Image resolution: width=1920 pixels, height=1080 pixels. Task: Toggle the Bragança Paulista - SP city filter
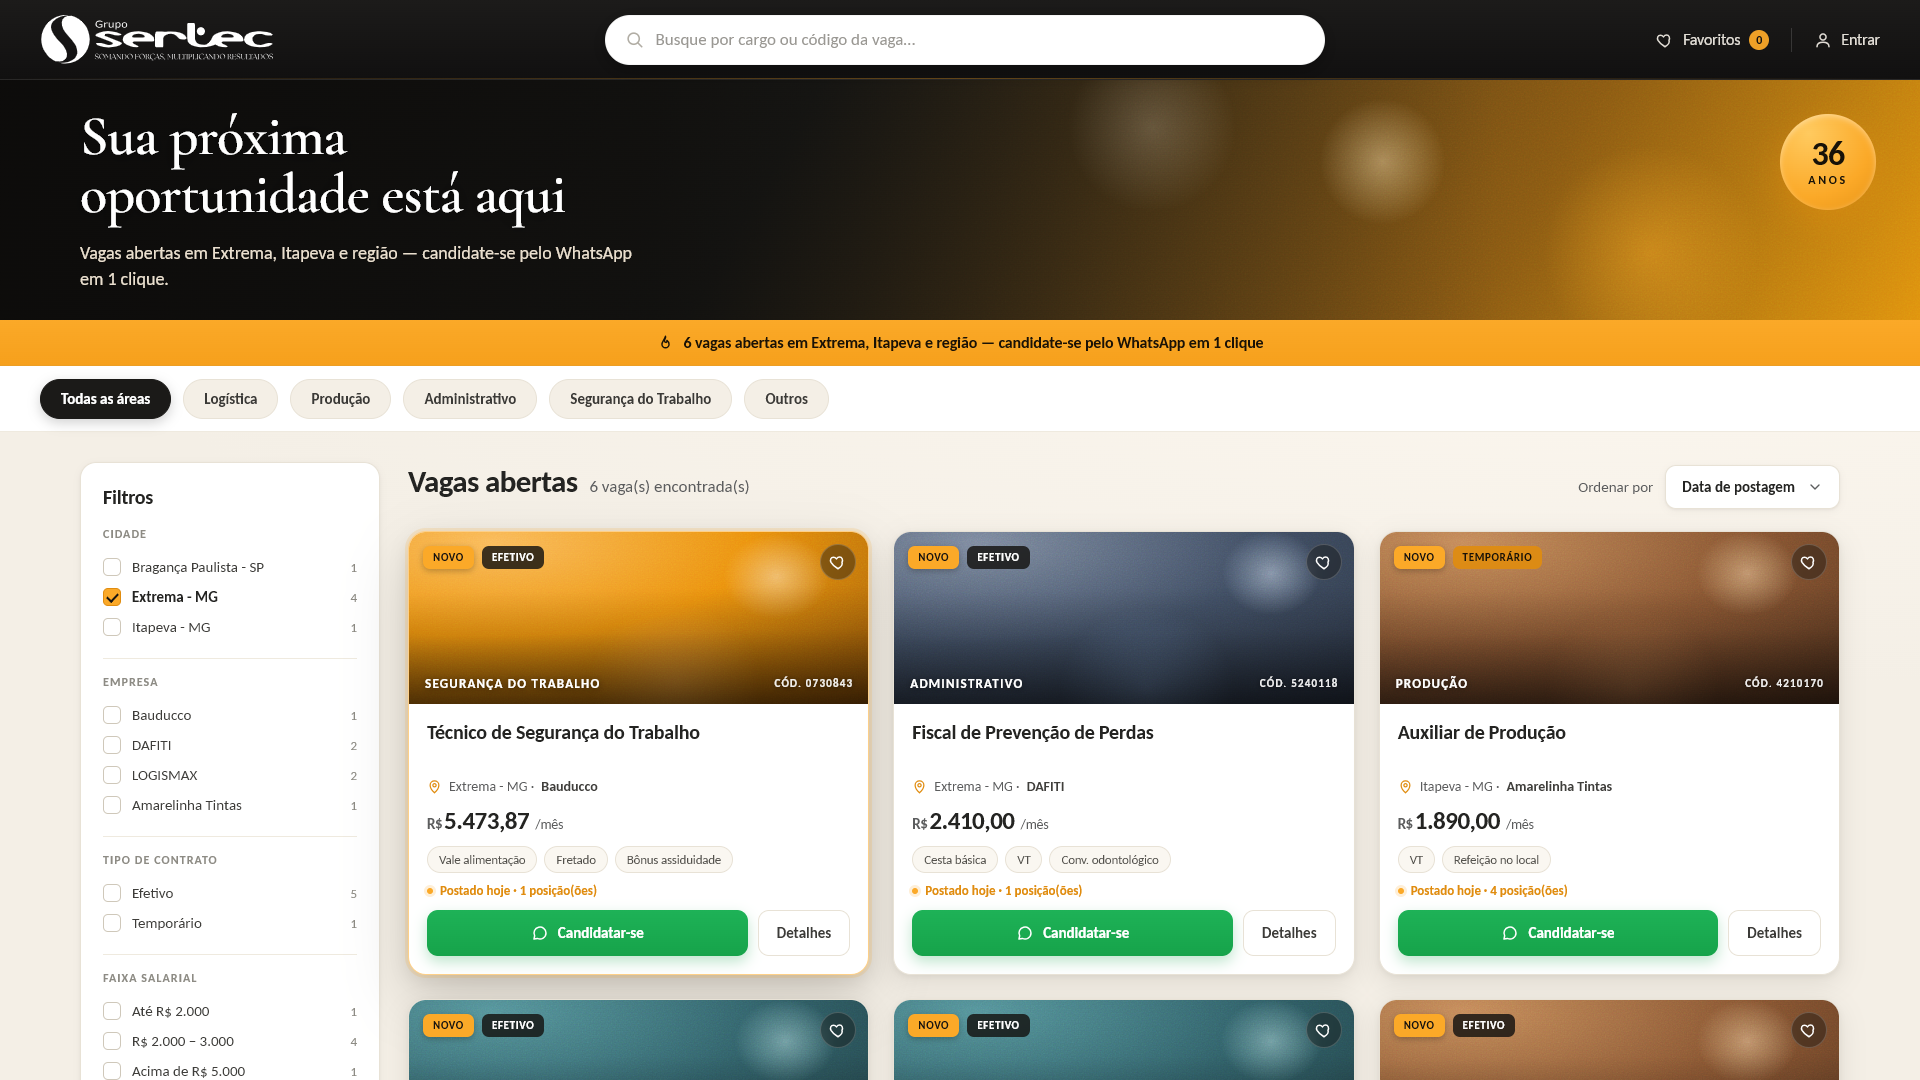point(112,567)
